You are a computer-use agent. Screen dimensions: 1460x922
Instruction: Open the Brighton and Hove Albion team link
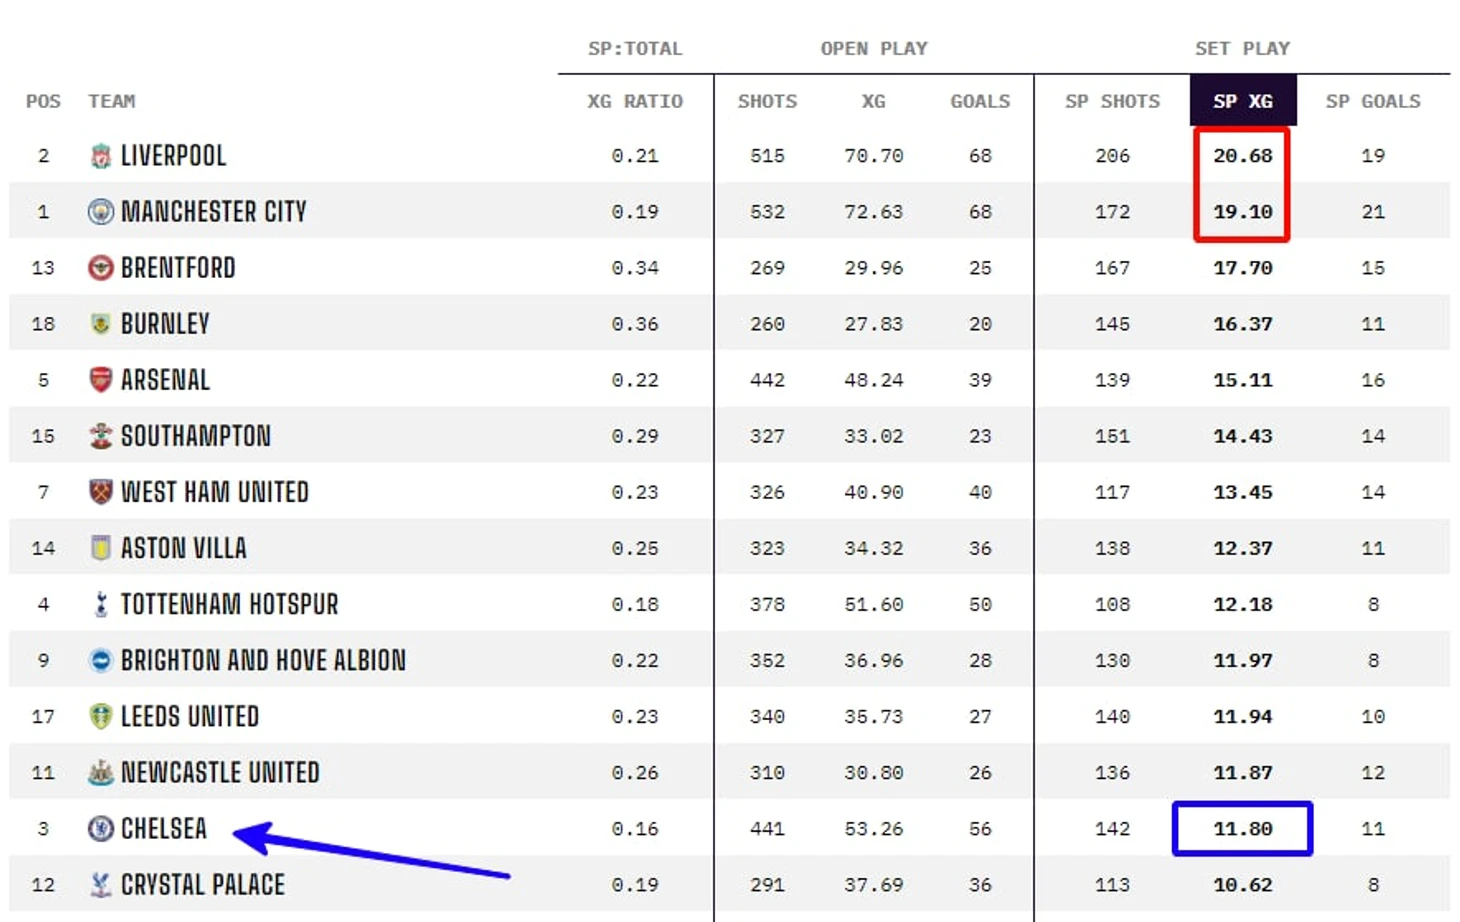click(x=263, y=660)
